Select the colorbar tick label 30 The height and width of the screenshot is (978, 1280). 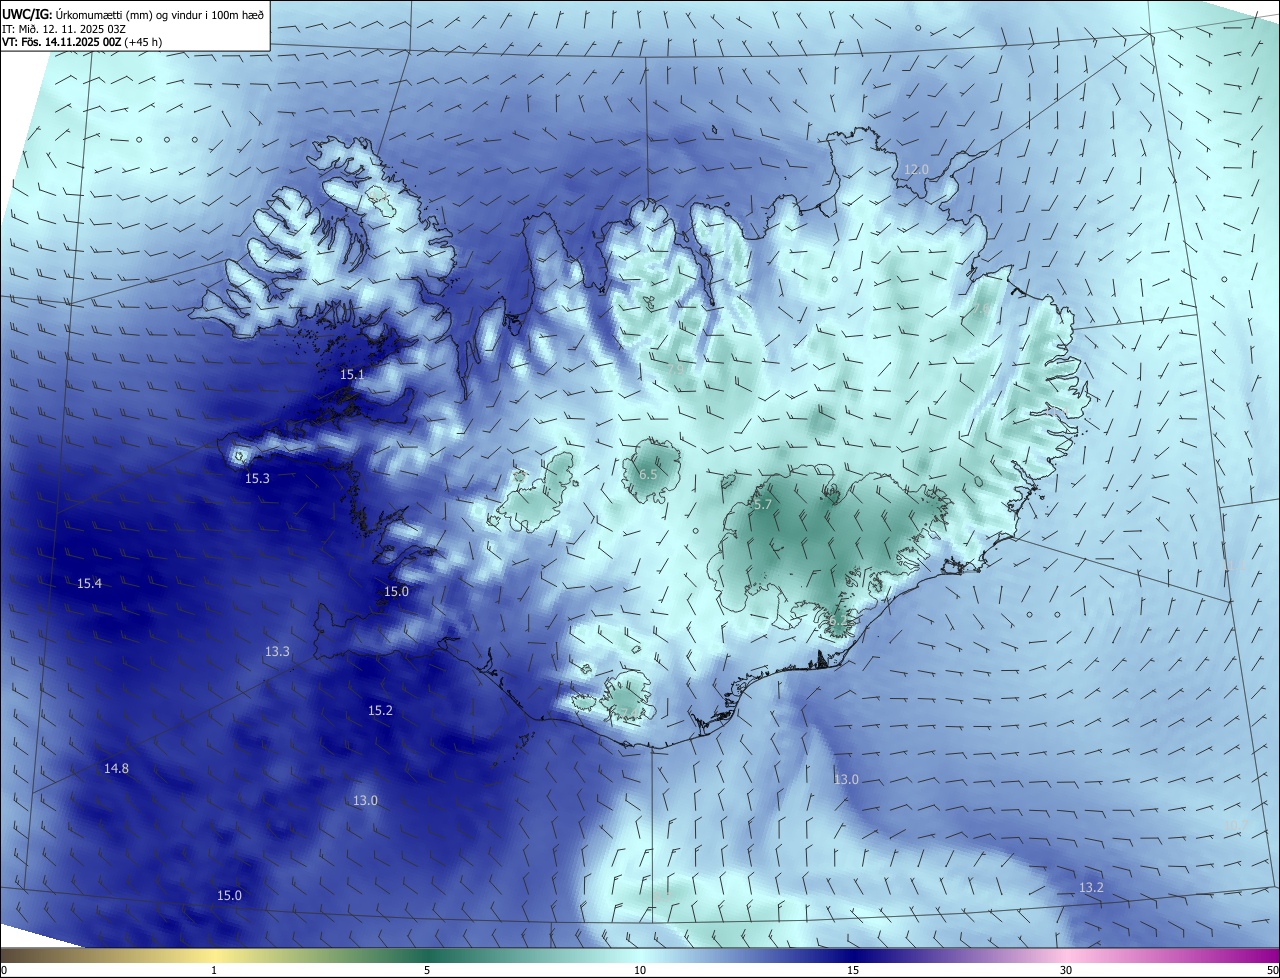click(x=1066, y=970)
